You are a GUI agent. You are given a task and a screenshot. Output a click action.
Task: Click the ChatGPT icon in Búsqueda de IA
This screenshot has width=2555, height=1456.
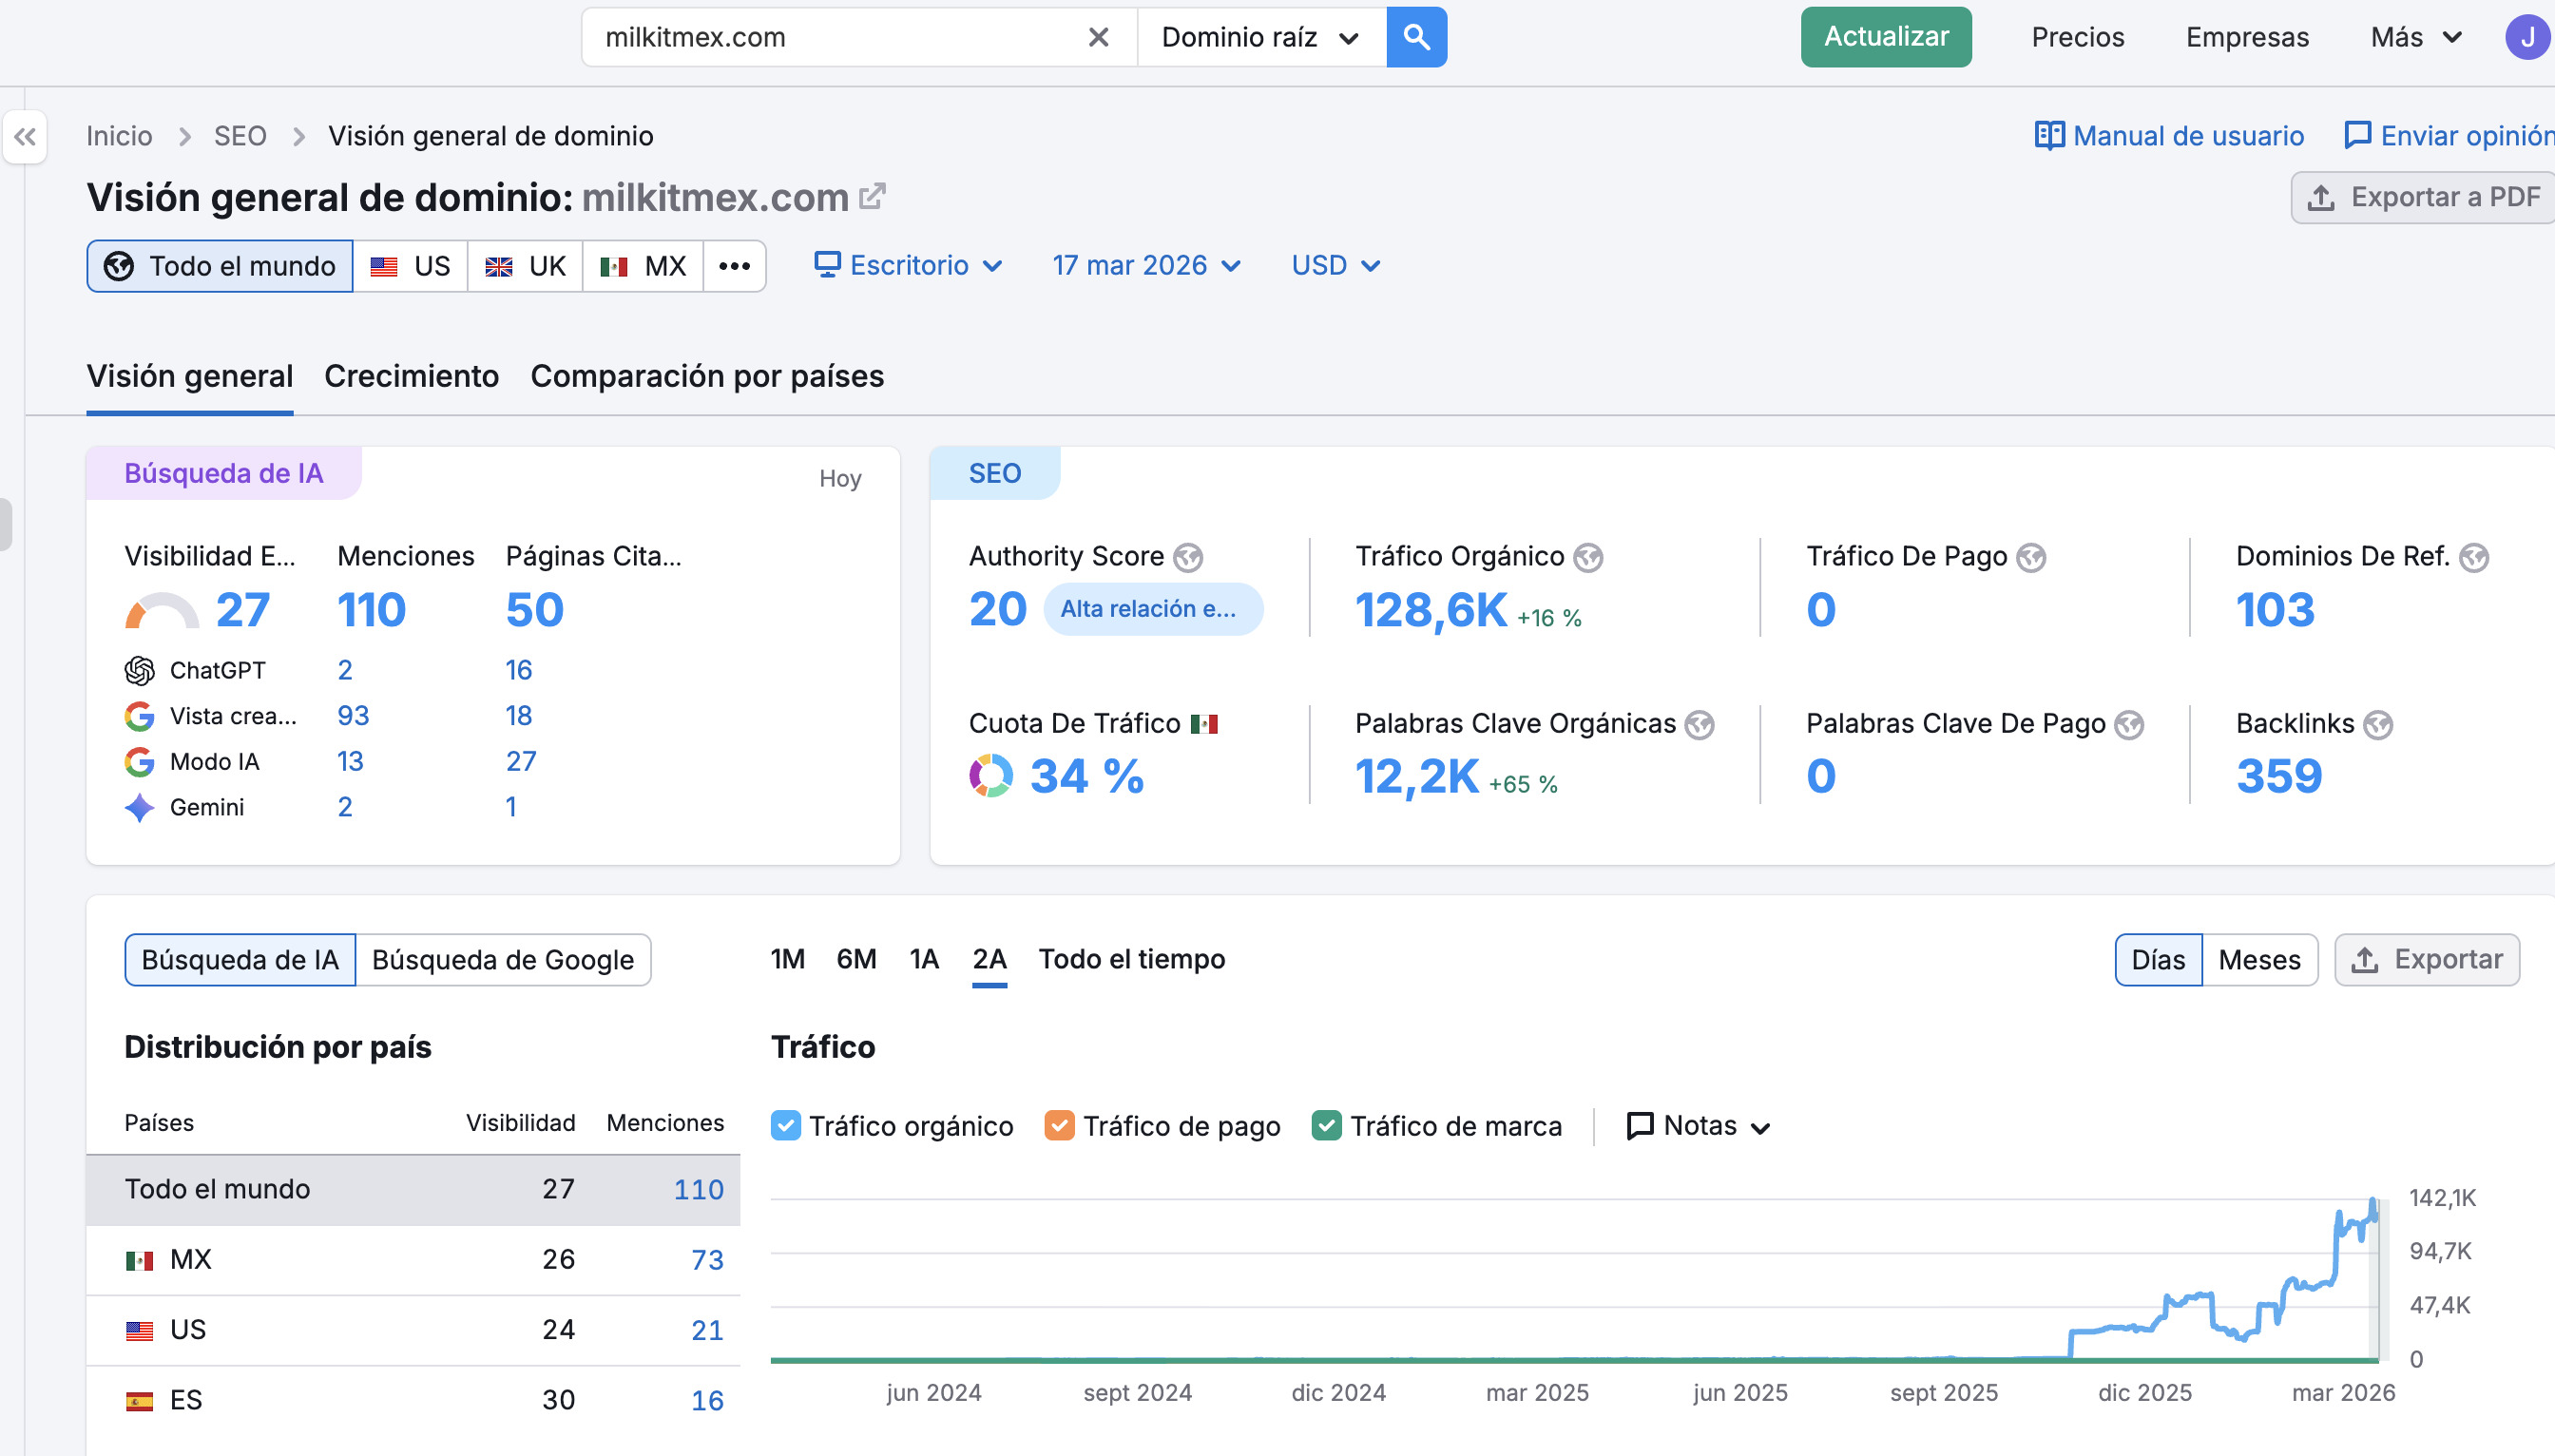click(140, 670)
